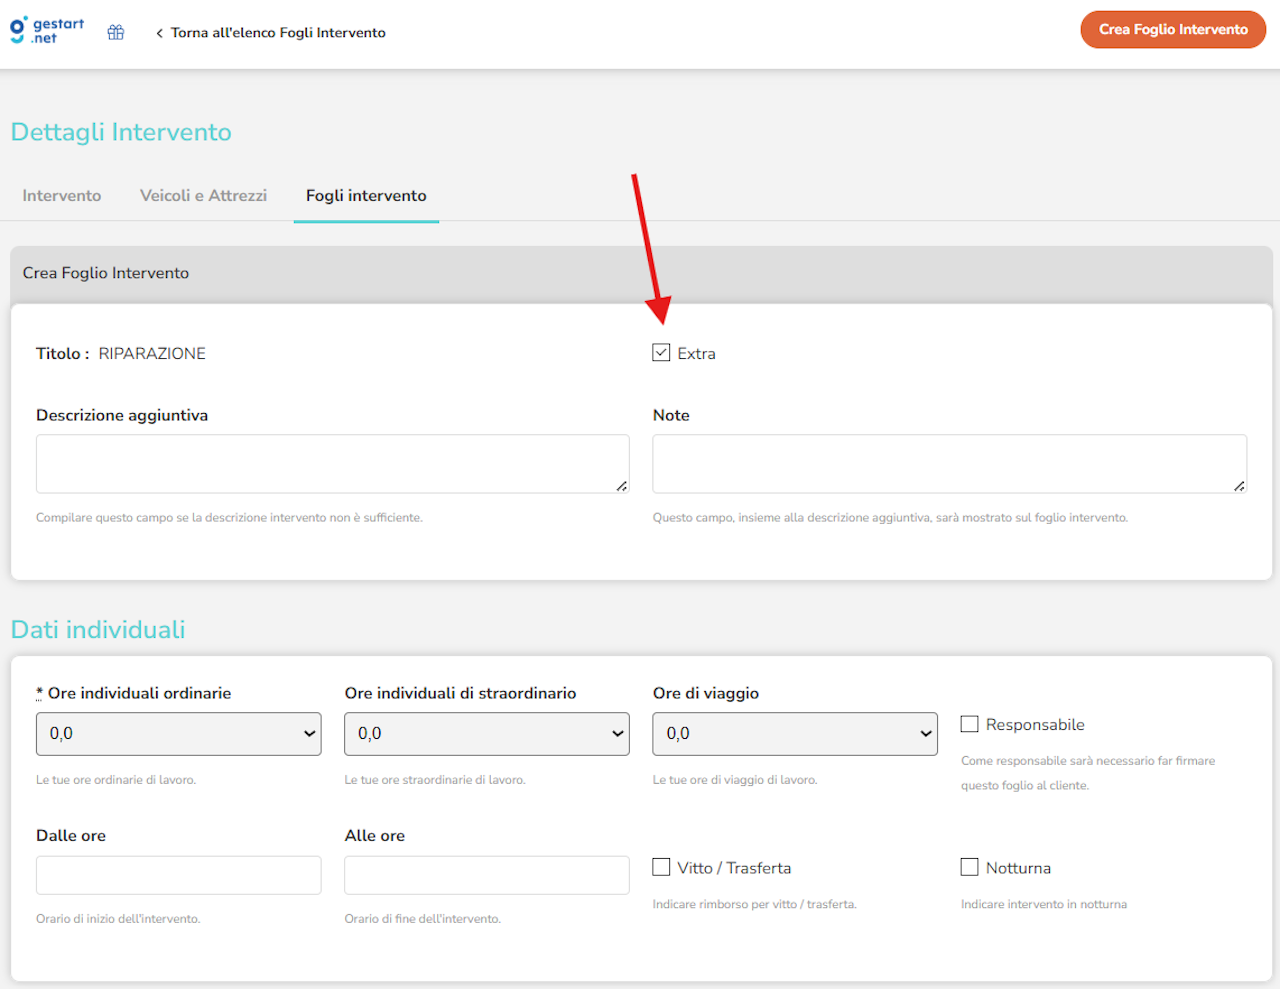The image size is (1280, 989).
Task: Open the Ore di viaggio dropdown
Action: click(x=795, y=734)
